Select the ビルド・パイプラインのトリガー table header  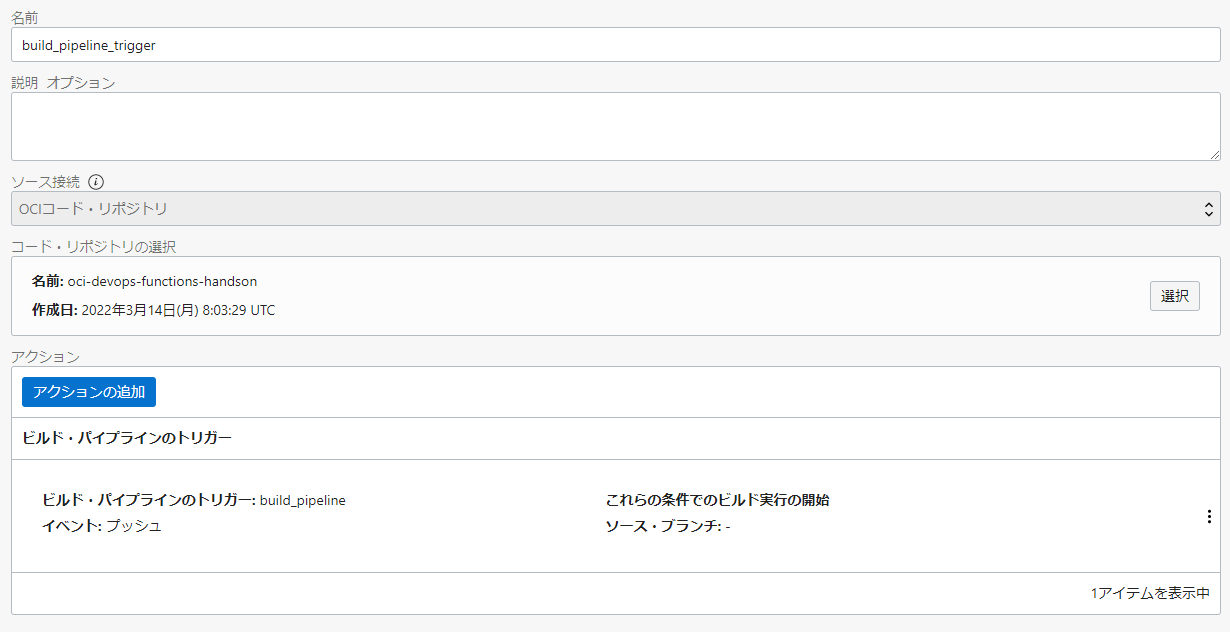(127, 438)
